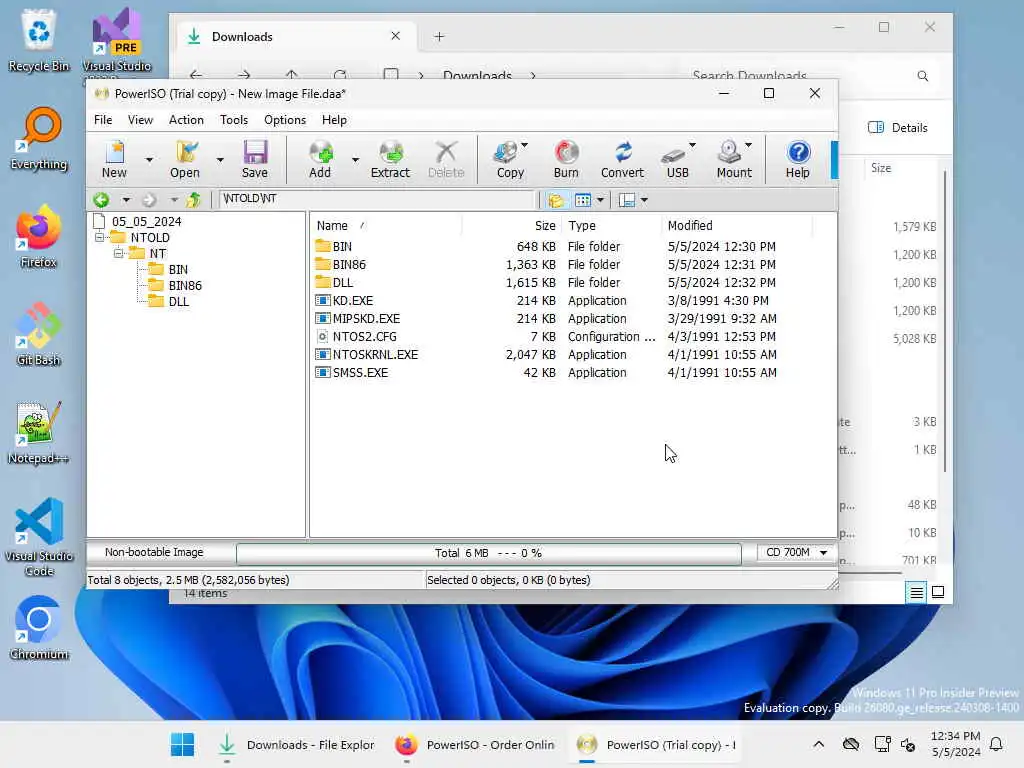Viewport: 1024px width, 768px height.
Task: Open the View menu
Action: tap(140, 120)
